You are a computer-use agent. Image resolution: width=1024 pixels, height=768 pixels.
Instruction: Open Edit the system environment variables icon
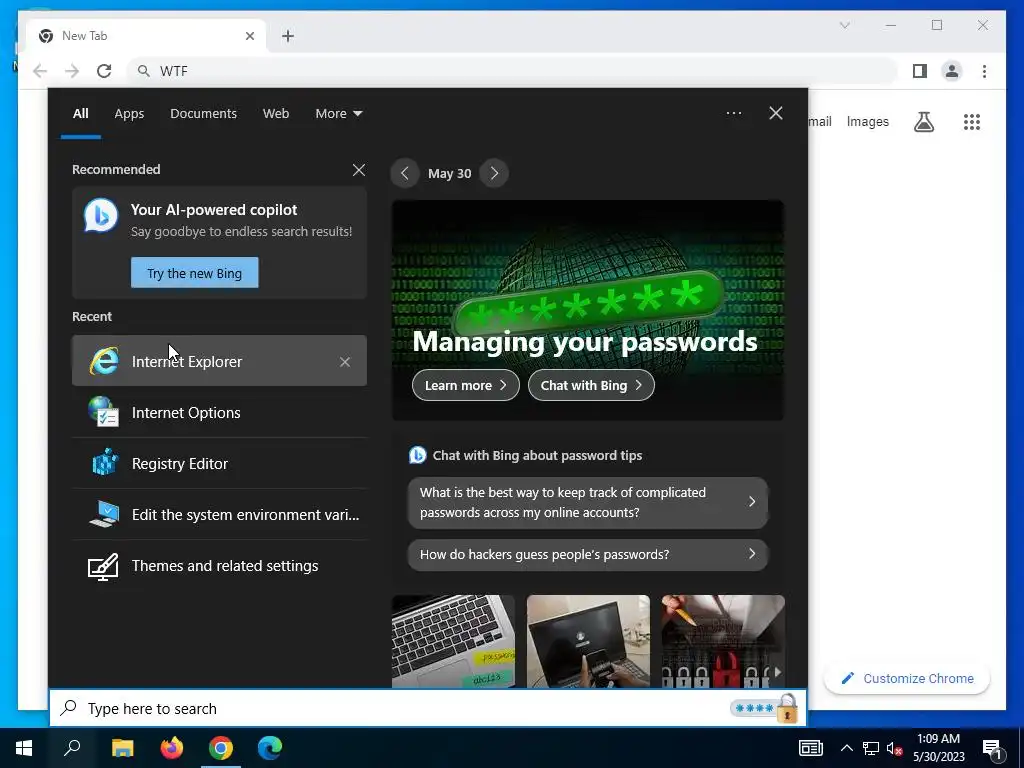click(x=104, y=514)
